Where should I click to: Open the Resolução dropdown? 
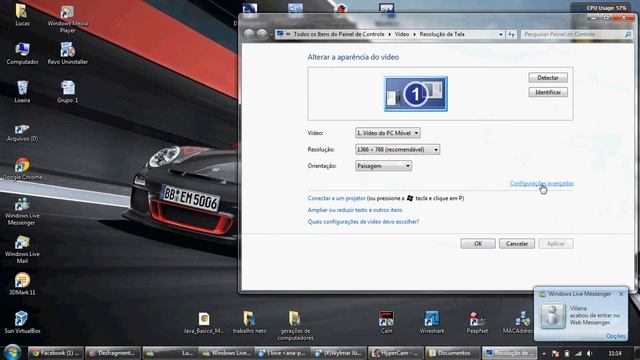click(397, 149)
